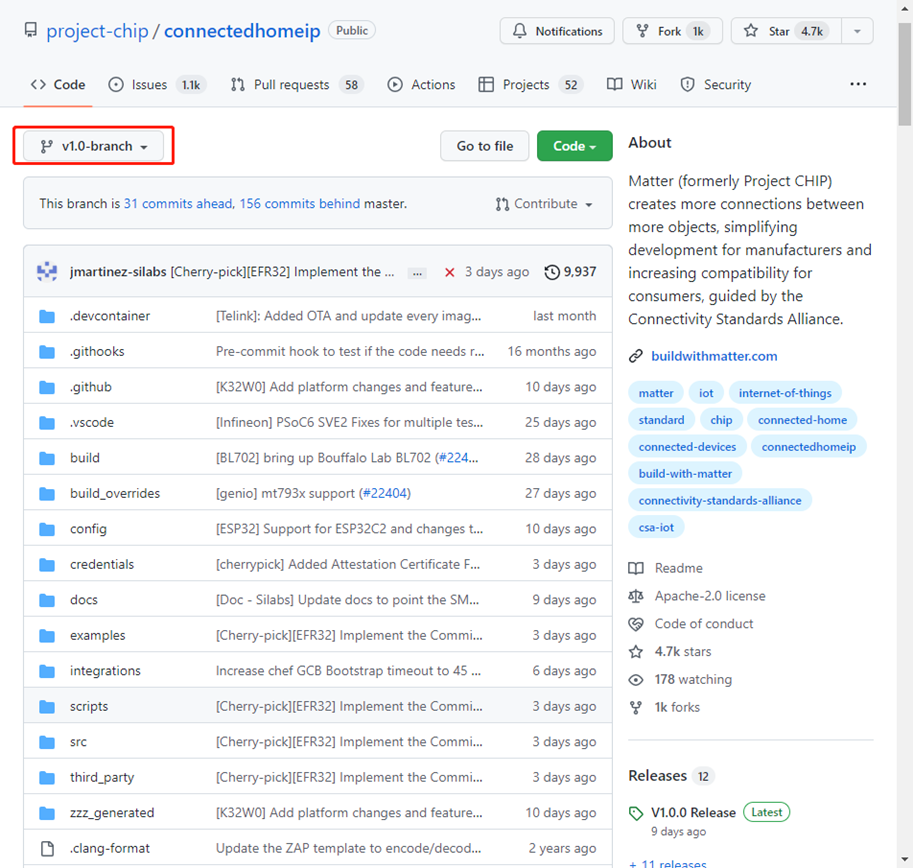Click the V1.0.0 Release tag icon
913x868 pixels.
(x=636, y=813)
